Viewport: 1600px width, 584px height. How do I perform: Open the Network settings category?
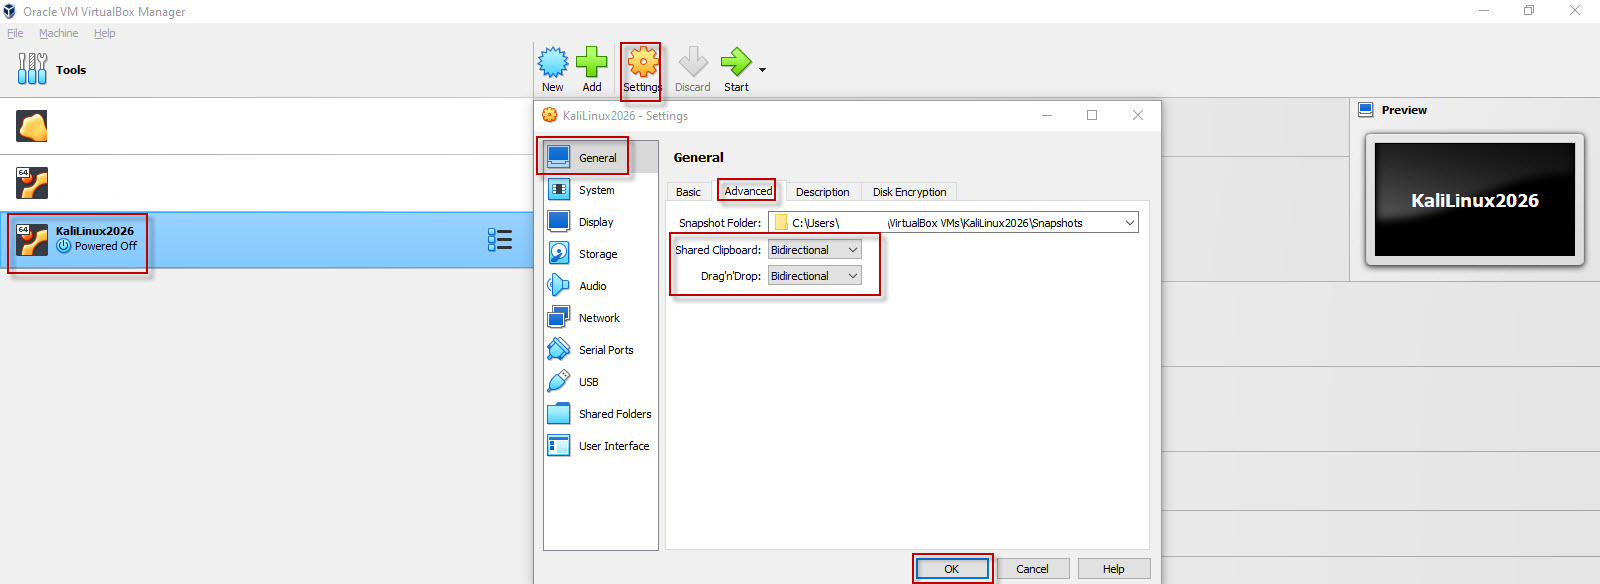tap(600, 318)
